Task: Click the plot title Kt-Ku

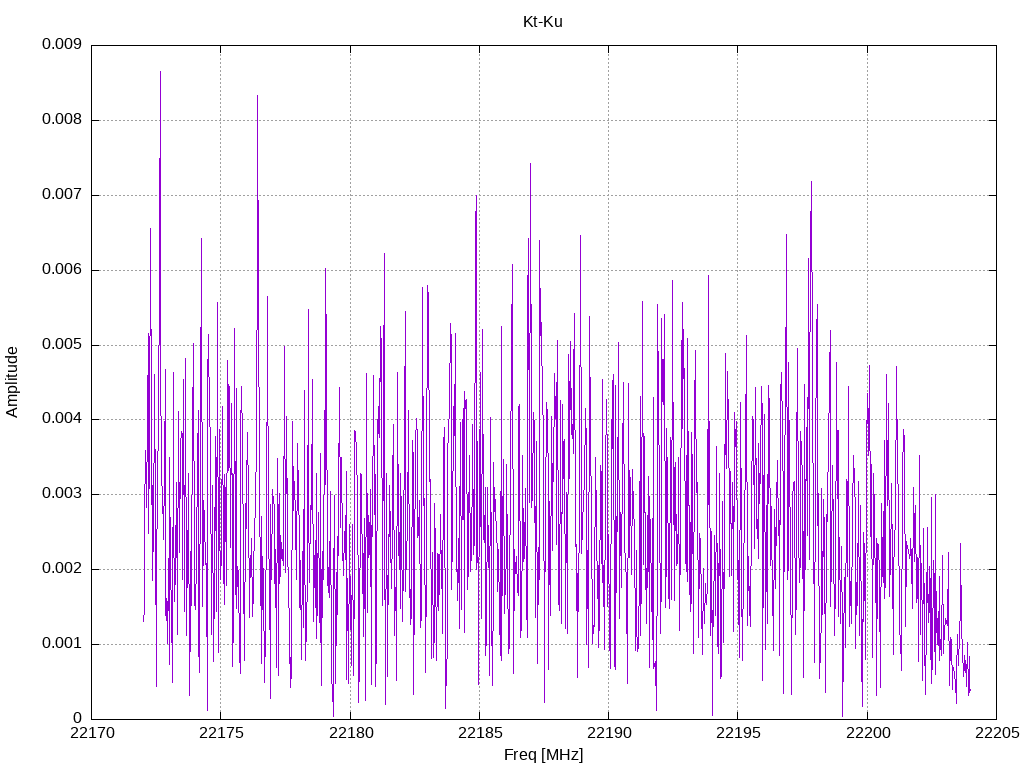Action: (543, 22)
